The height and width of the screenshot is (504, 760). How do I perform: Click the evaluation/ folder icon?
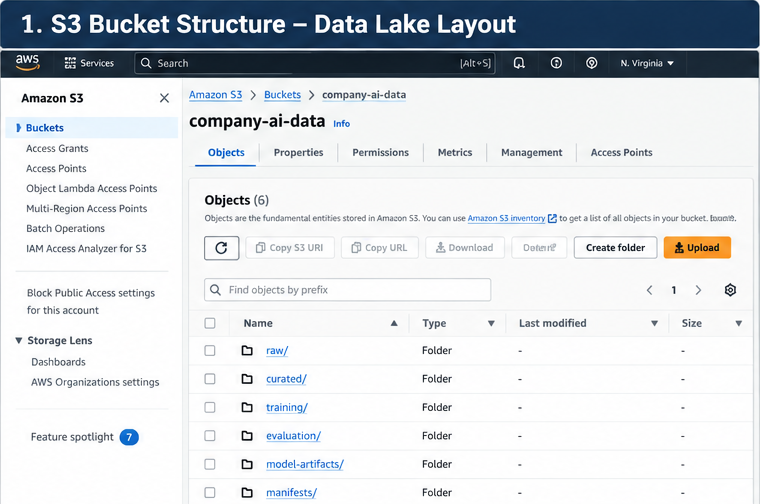(x=247, y=436)
